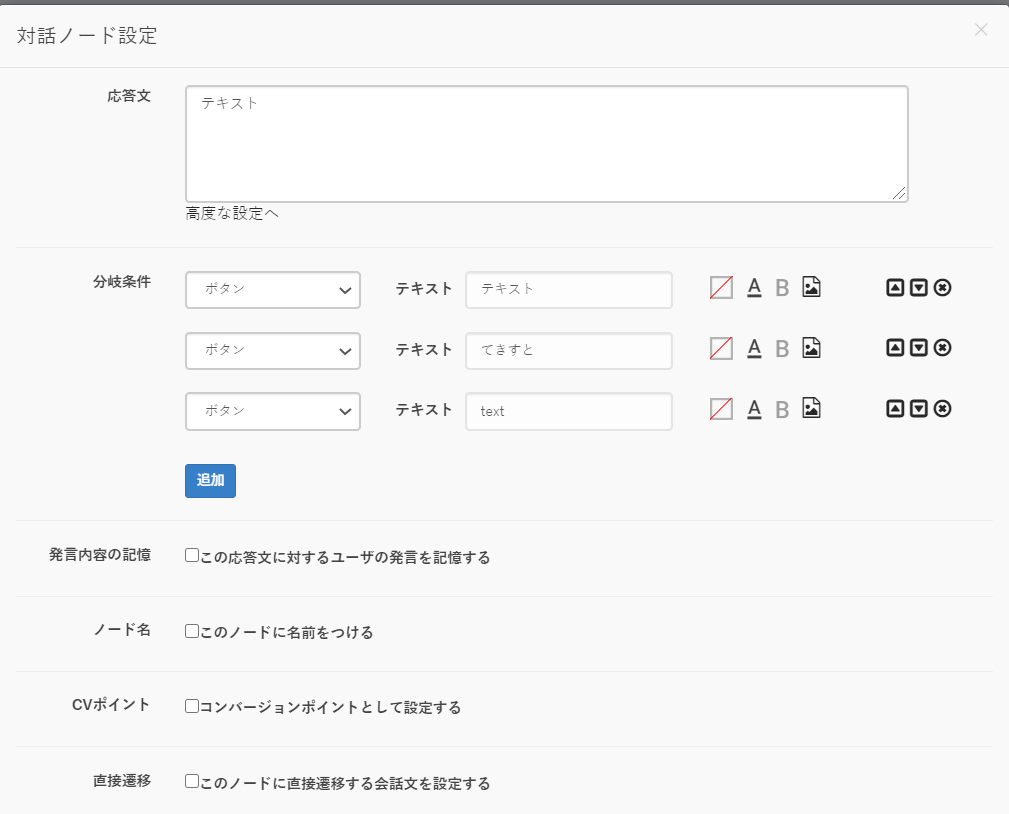Move てきすと condition row down
This screenshot has width=1009, height=814.
click(919, 348)
